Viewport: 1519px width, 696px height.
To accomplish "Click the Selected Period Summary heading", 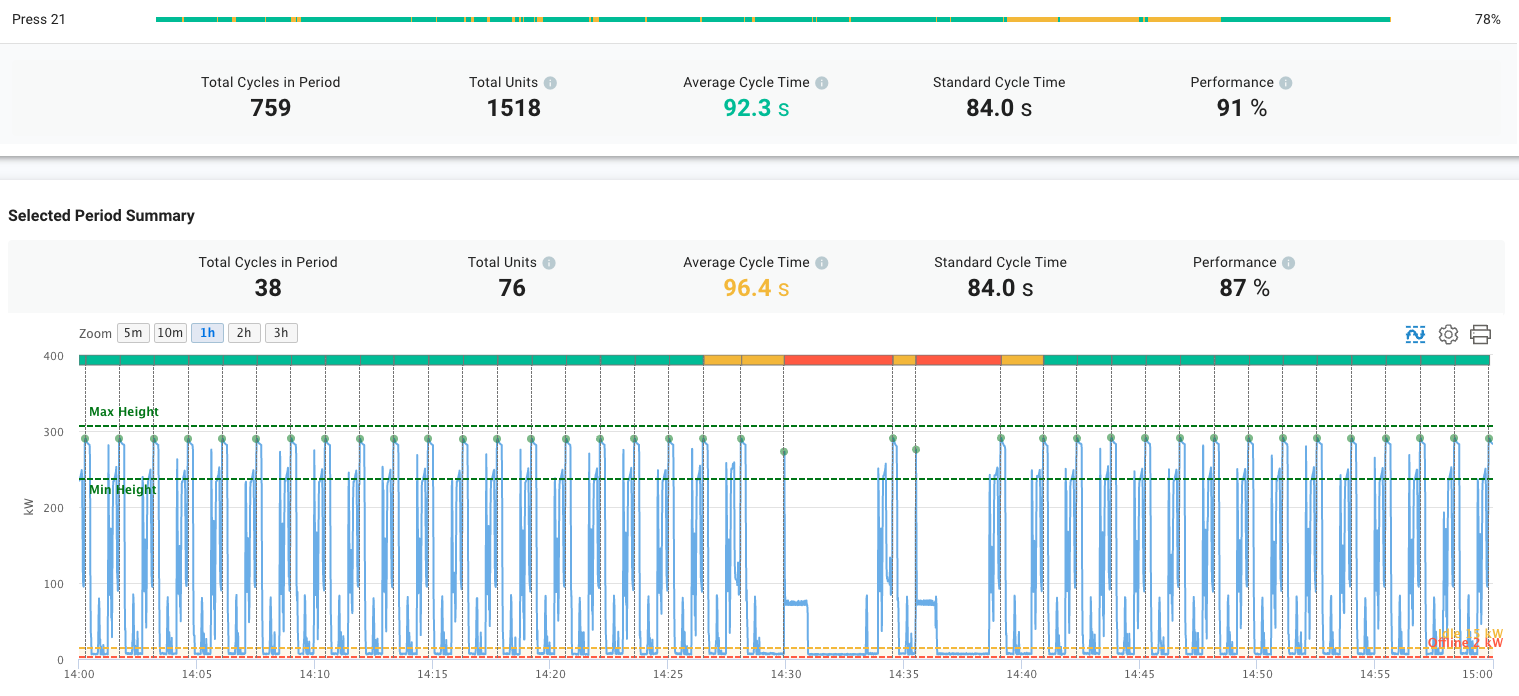I will coord(100,216).
